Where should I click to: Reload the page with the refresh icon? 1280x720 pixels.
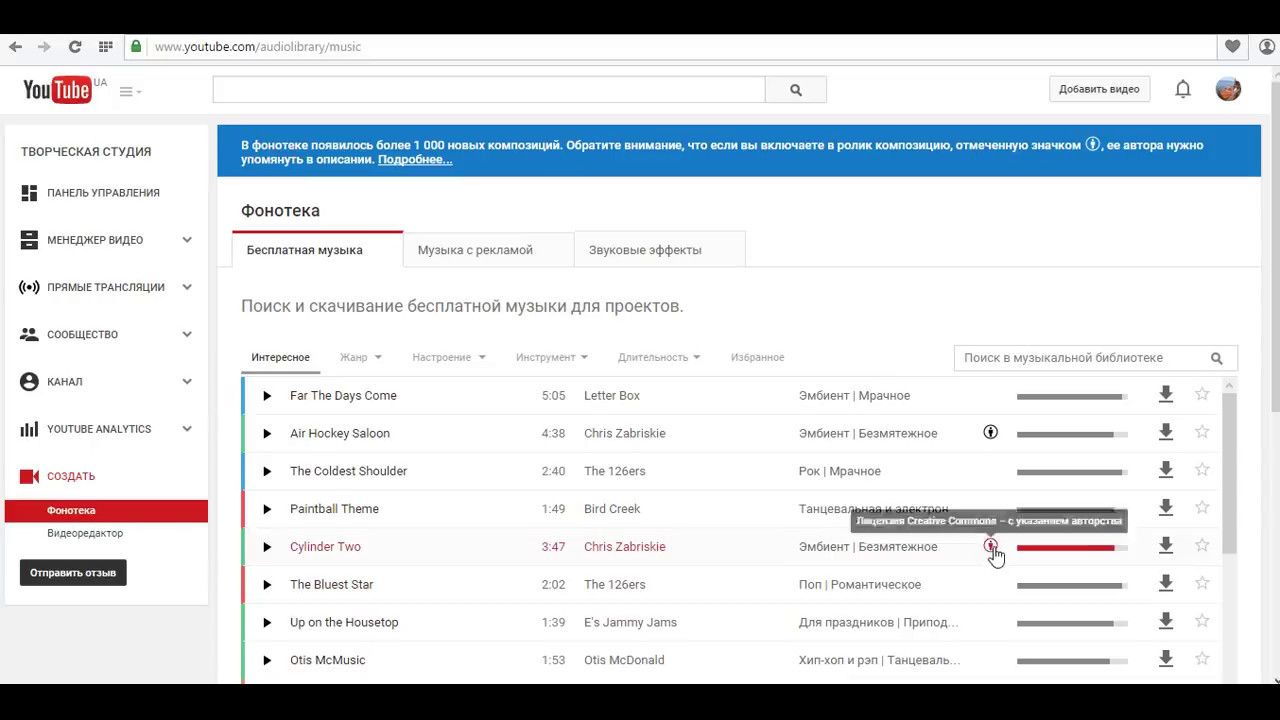[74, 47]
